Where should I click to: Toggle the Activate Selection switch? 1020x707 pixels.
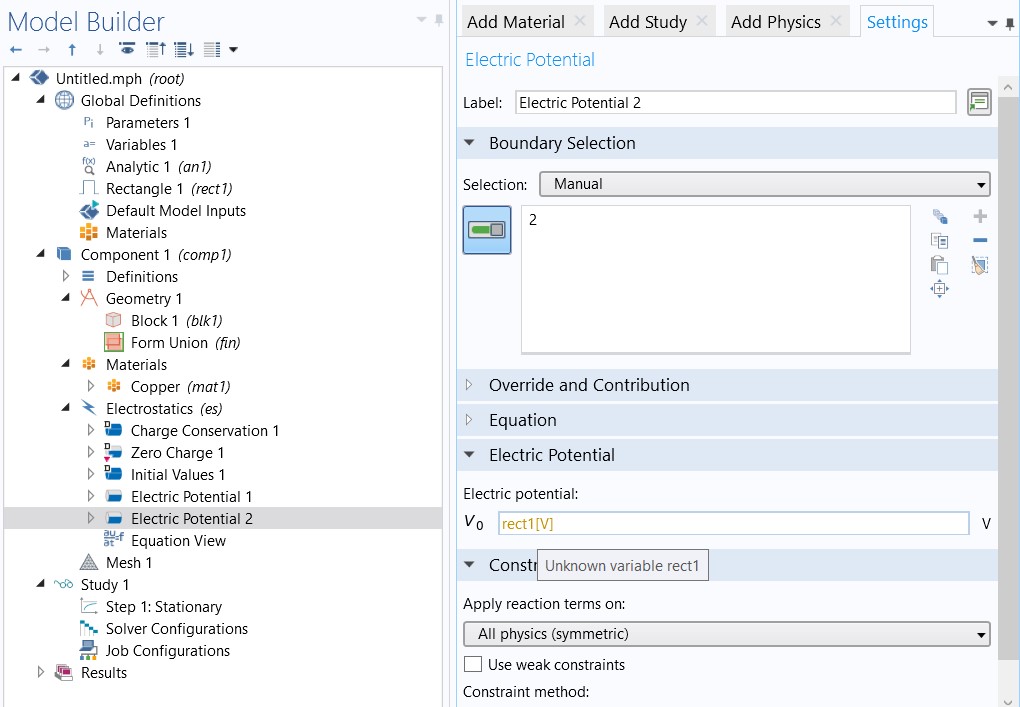click(x=487, y=230)
